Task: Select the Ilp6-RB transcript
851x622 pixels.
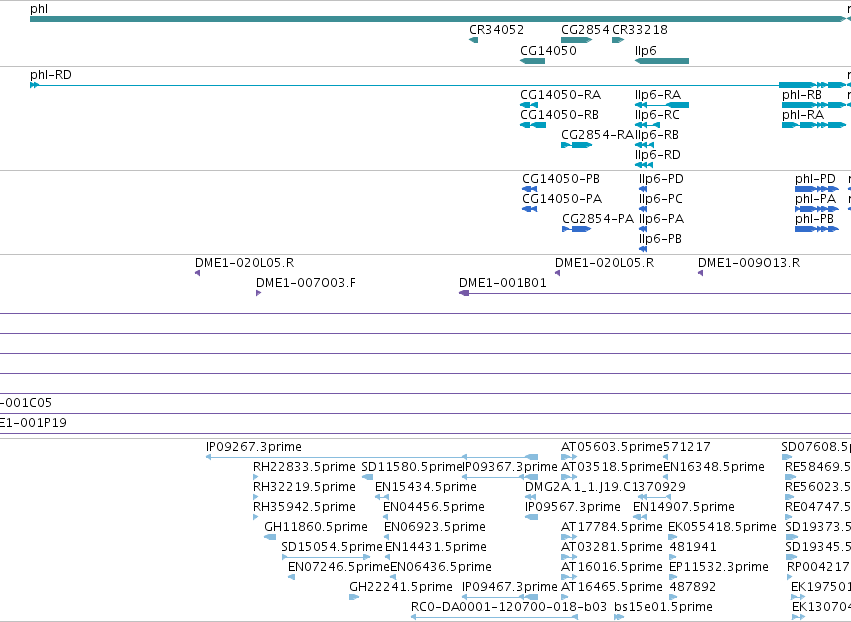Action: (644, 145)
